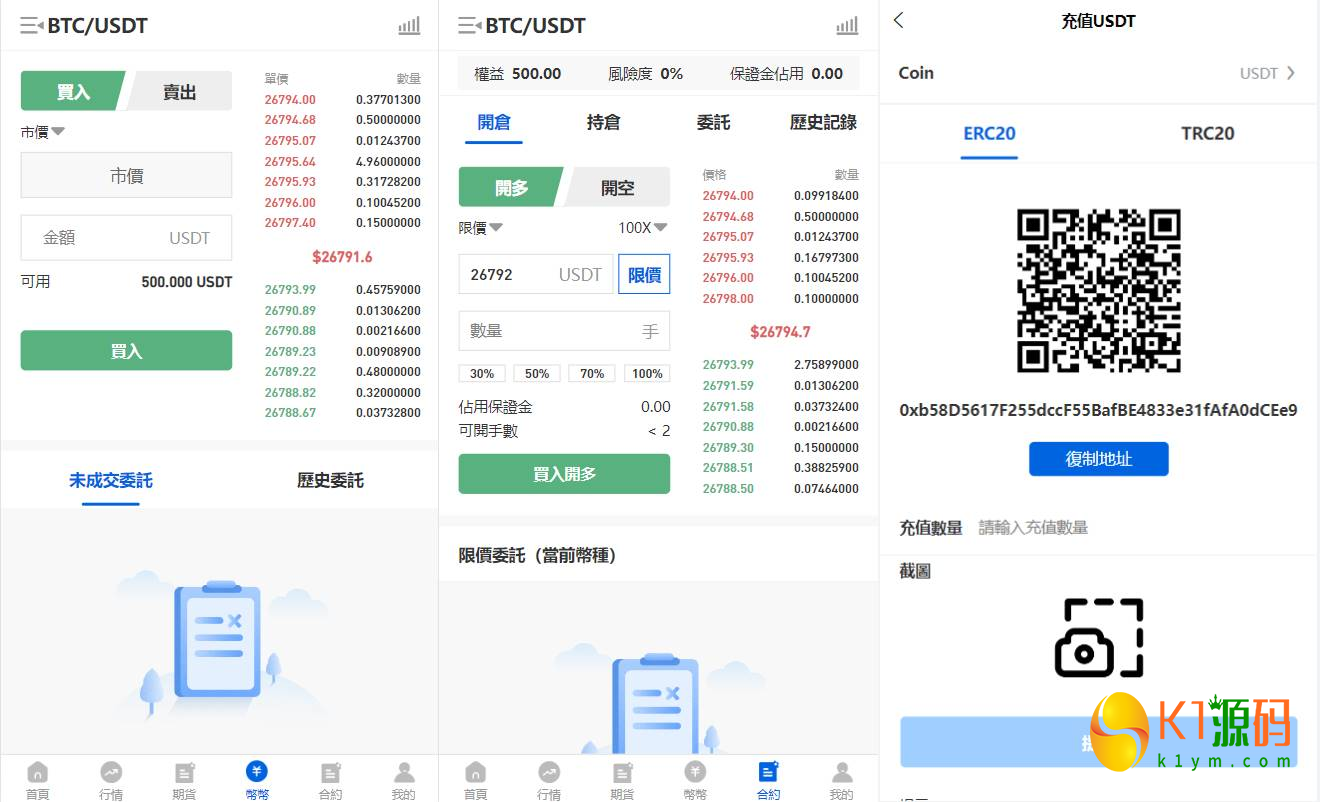Open 行情 market icon on the contract screen
The image size is (1320, 802).
[x=549, y=773]
